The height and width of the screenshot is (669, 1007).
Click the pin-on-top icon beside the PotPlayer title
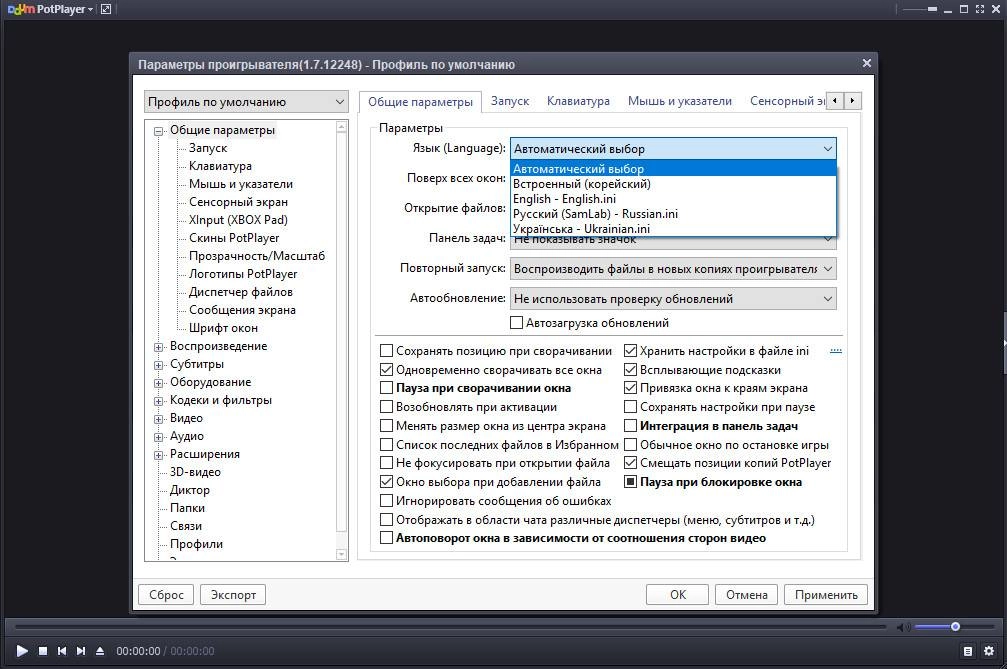pyautogui.click(x=106, y=9)
